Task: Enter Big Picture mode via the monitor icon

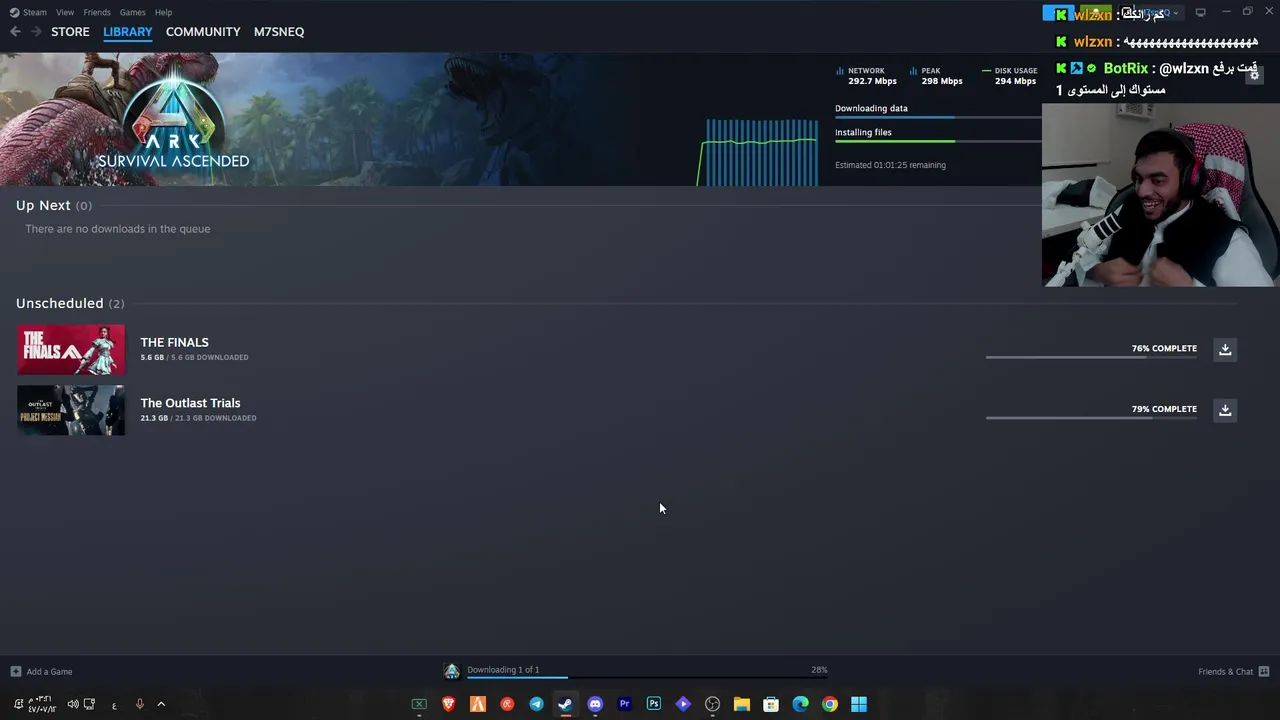Action: coord(1200,12)
